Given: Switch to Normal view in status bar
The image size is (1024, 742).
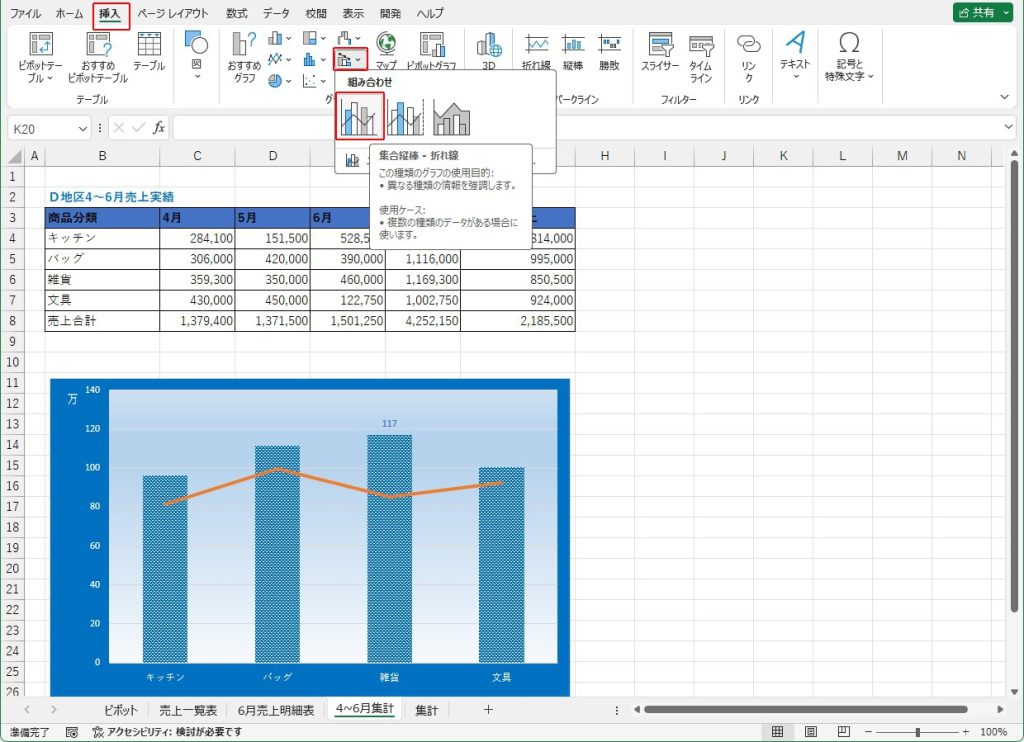Looking at the screenshot, I should coord(775,732).
